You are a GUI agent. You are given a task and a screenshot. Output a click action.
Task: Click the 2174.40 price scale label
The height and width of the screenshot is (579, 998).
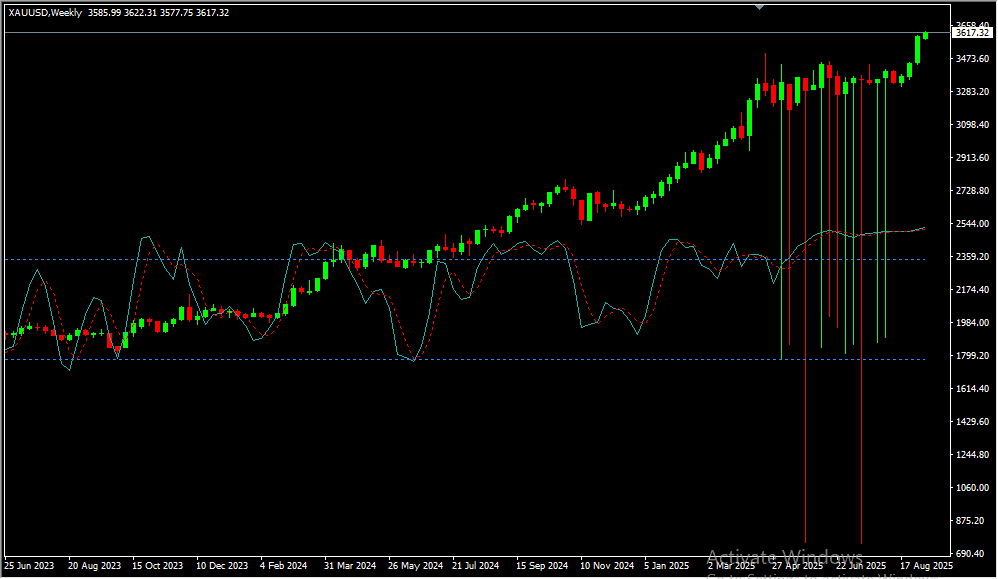972,290
